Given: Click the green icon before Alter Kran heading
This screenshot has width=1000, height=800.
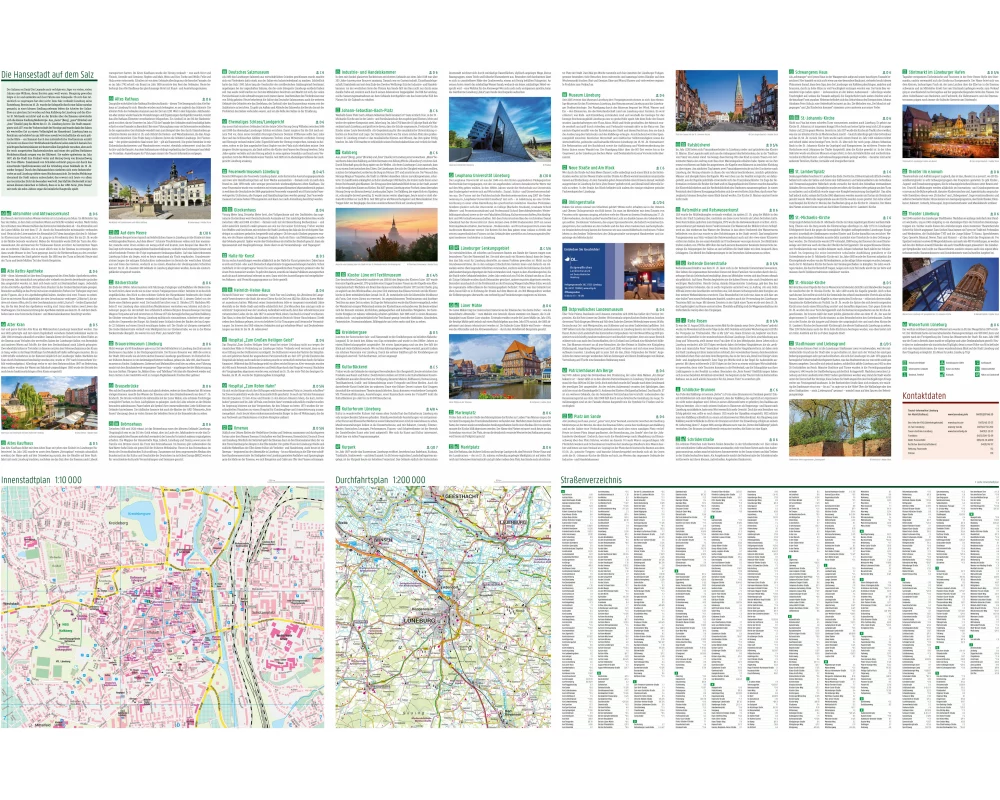Looking at the screenshot, I should coord(4,325).
